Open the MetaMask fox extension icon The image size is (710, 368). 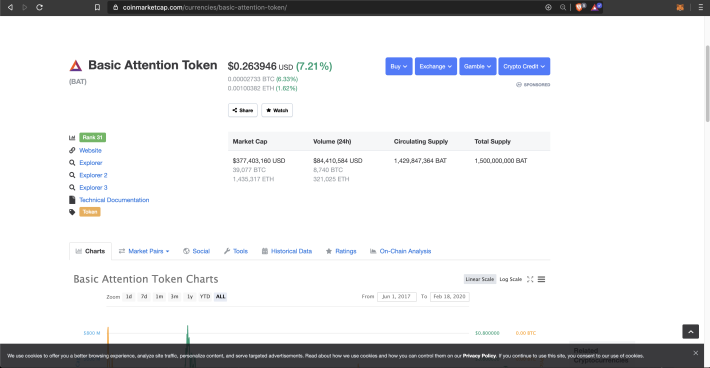[680, 7]
